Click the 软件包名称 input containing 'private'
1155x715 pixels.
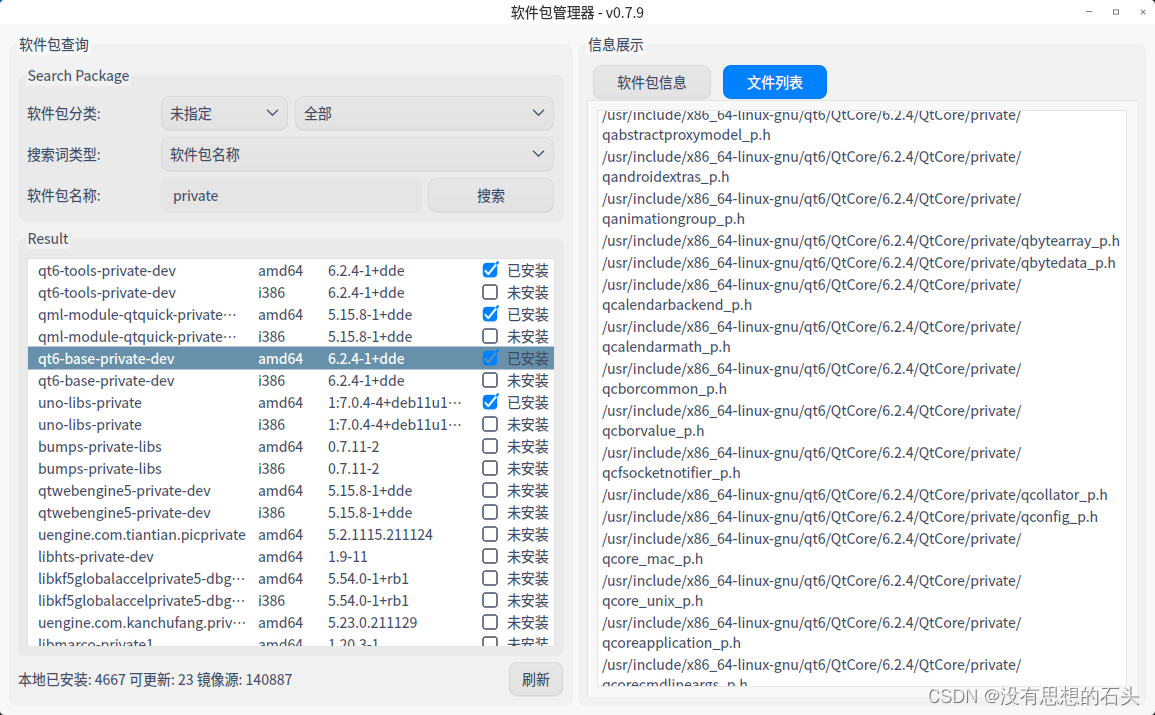[x=290, y=195]
